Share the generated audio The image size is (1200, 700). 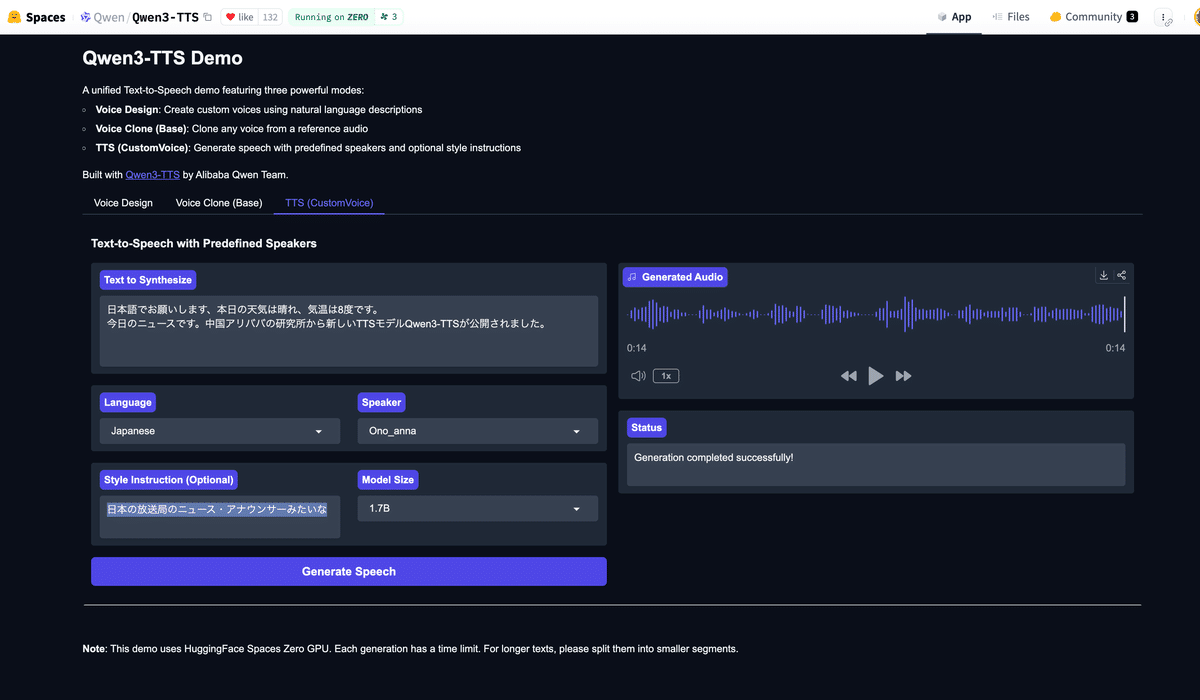[1122, 276]
